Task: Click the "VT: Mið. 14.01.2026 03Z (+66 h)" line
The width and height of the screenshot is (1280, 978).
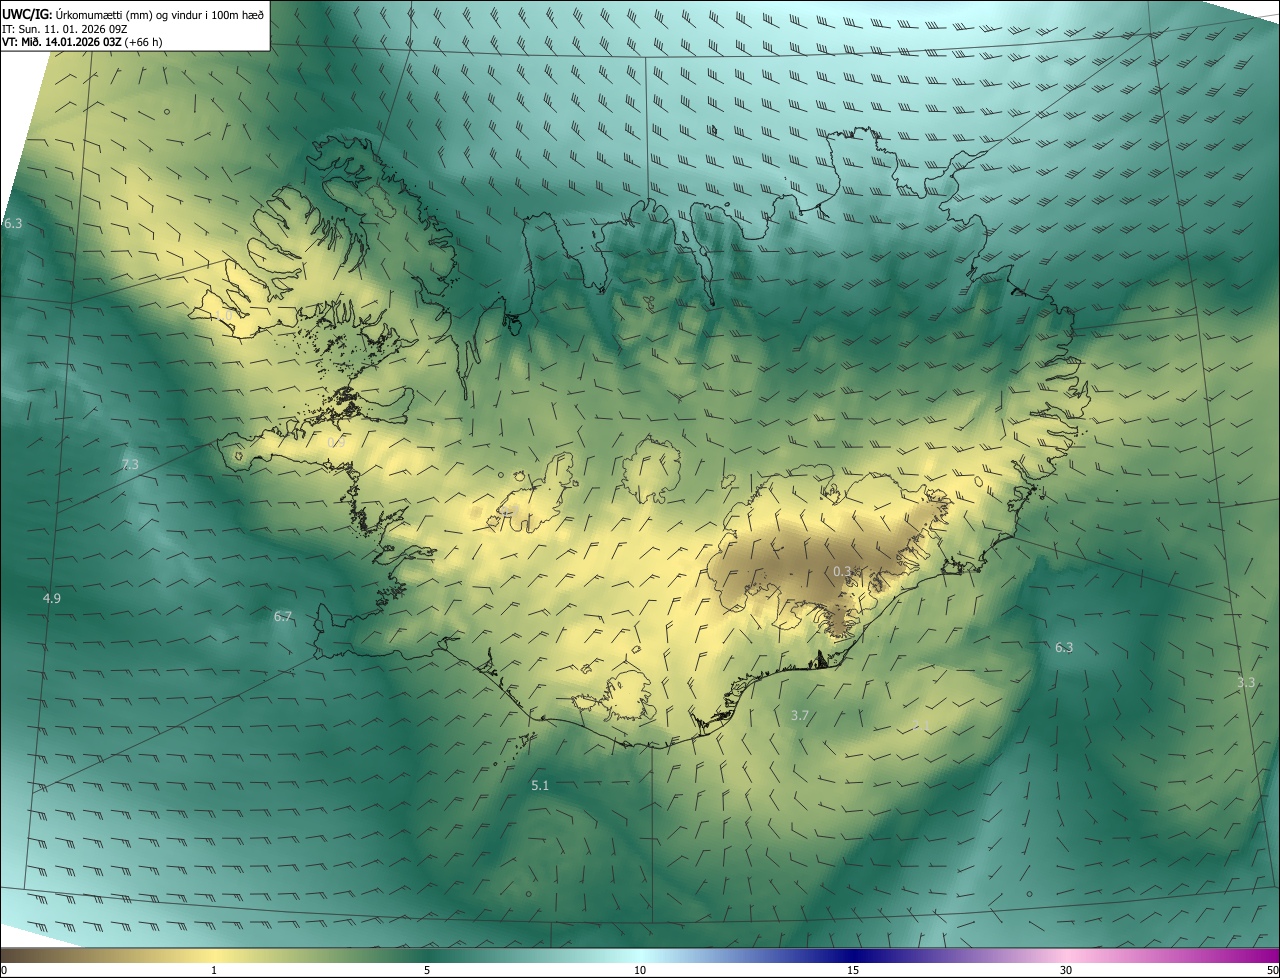Action: (x=83, y=42)
